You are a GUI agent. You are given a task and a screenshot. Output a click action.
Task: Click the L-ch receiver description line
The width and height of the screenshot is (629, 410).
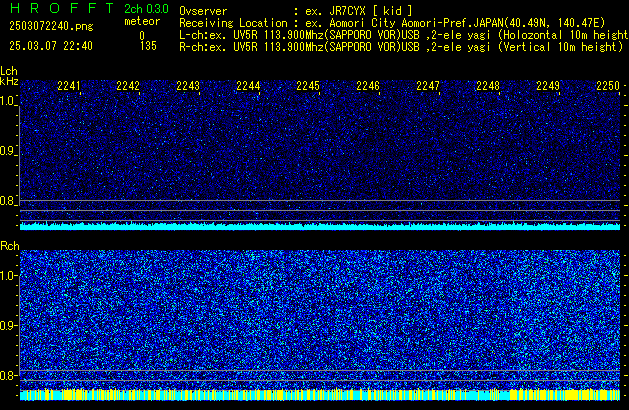coord(404,35)
